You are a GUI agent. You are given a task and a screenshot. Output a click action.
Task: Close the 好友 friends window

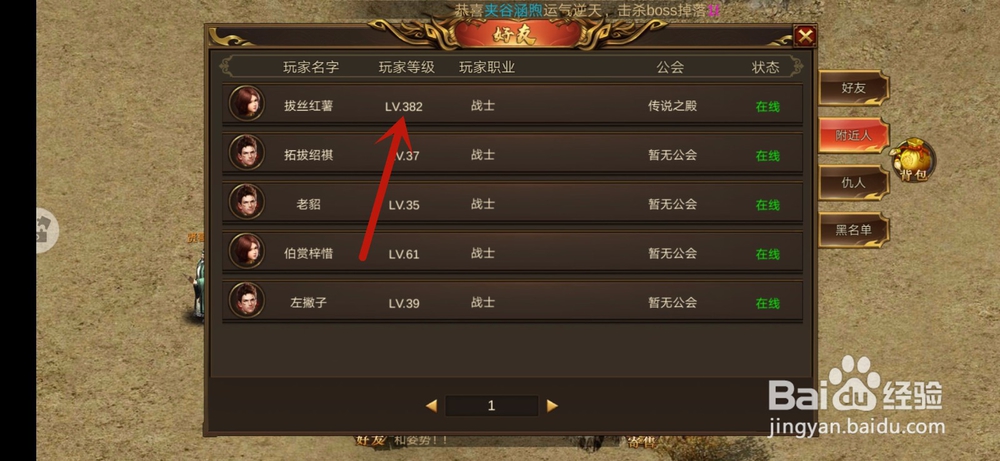[805, 36]
